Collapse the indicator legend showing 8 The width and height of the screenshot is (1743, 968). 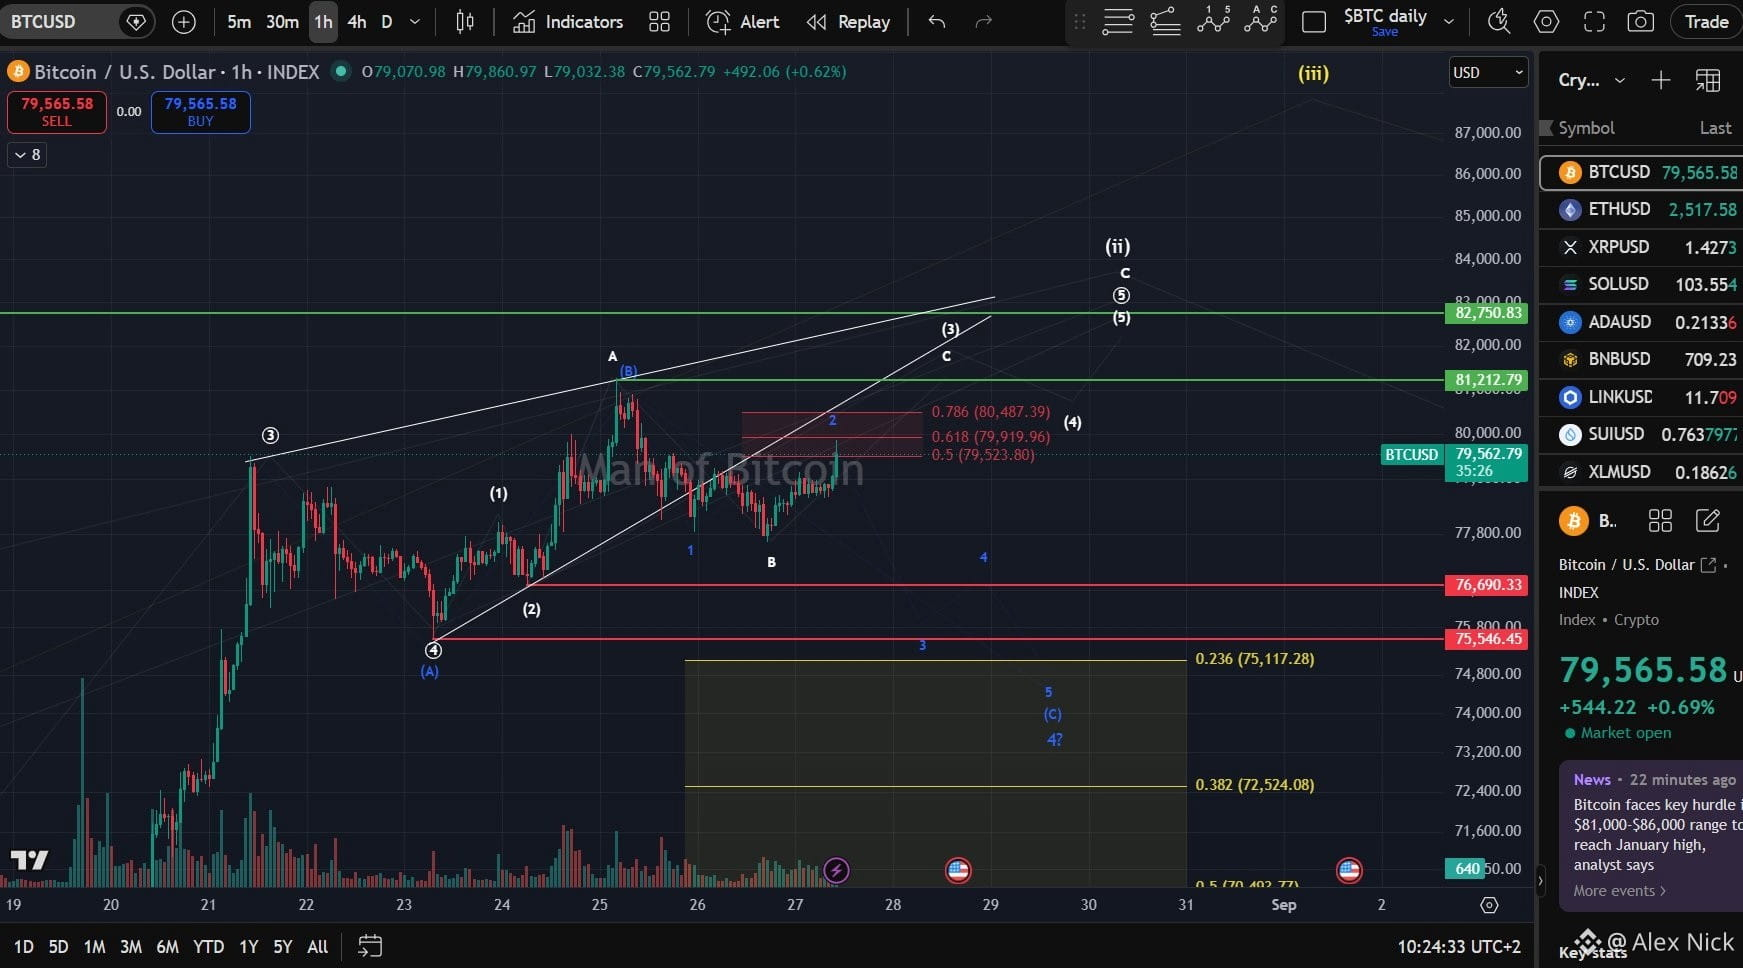tap(27, 155)
